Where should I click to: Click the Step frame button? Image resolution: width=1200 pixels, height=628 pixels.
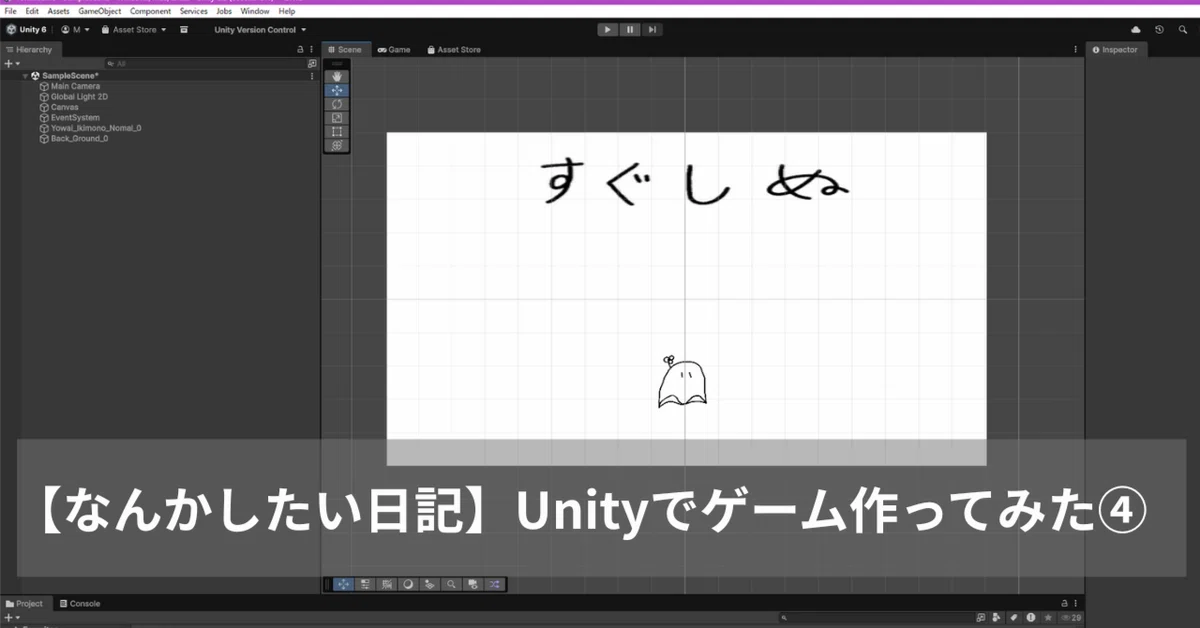[x=652, y=30]
